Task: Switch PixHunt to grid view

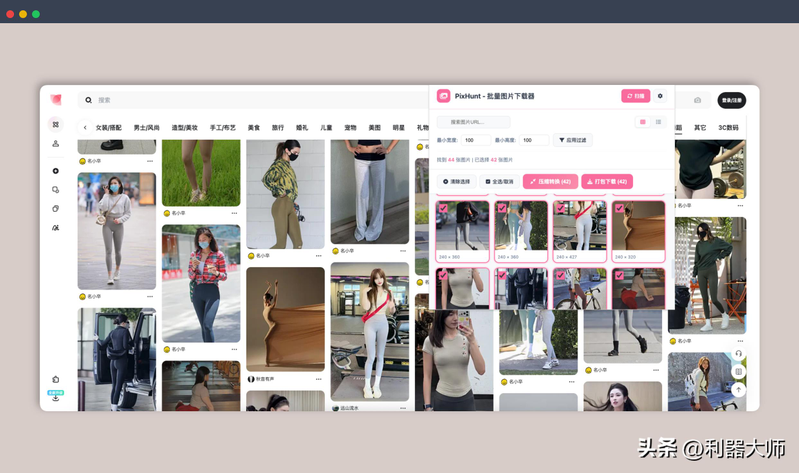Action: [x=642, y=122]
